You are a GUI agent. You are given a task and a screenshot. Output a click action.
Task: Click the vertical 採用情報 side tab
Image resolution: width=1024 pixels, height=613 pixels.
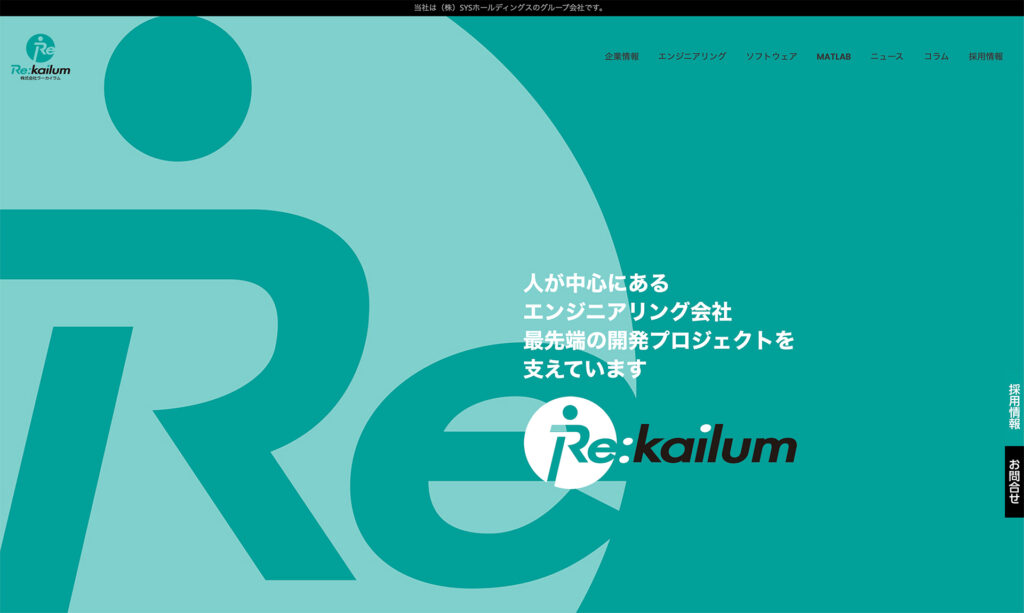(x=1014, y=407)
